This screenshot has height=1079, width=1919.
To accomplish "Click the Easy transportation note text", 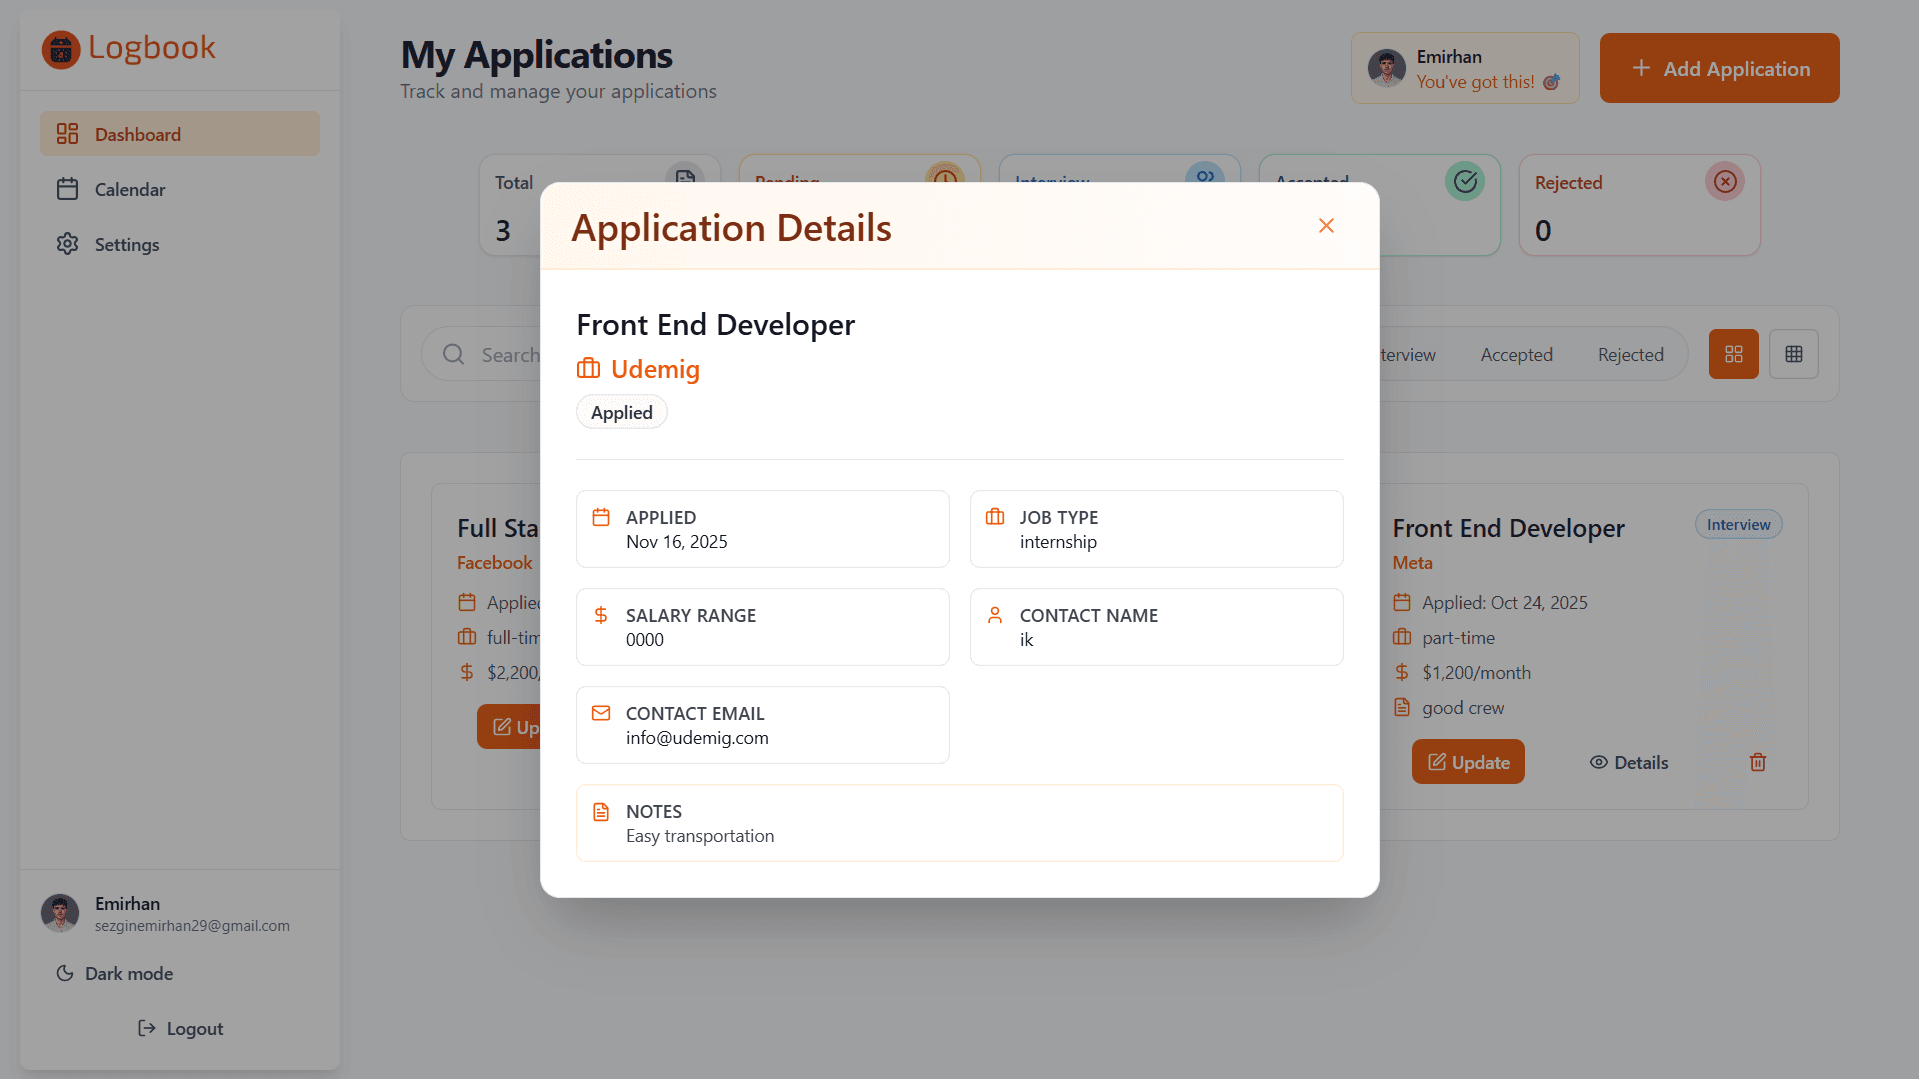I will coord(700,836).
